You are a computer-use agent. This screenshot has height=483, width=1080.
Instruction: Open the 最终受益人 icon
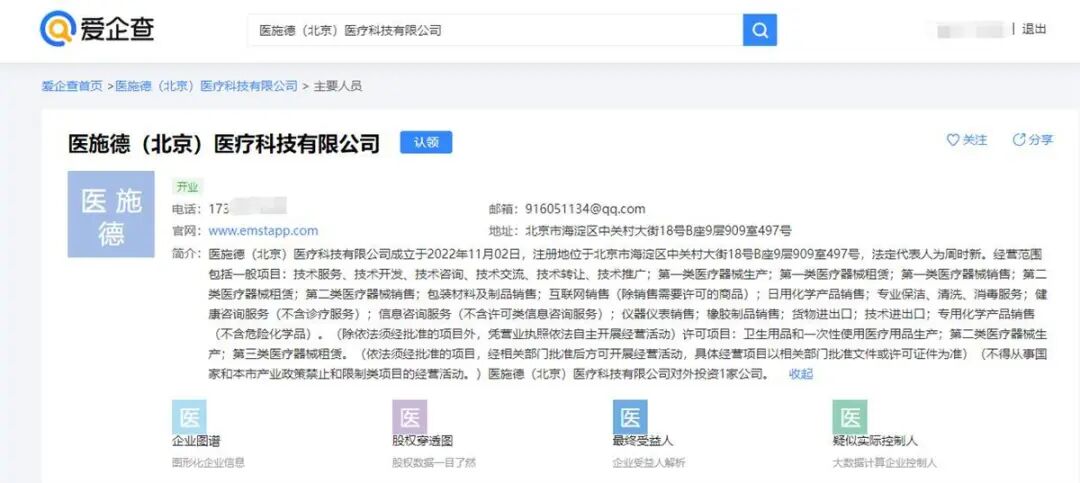pyautogui.click(x=630, y=417)
